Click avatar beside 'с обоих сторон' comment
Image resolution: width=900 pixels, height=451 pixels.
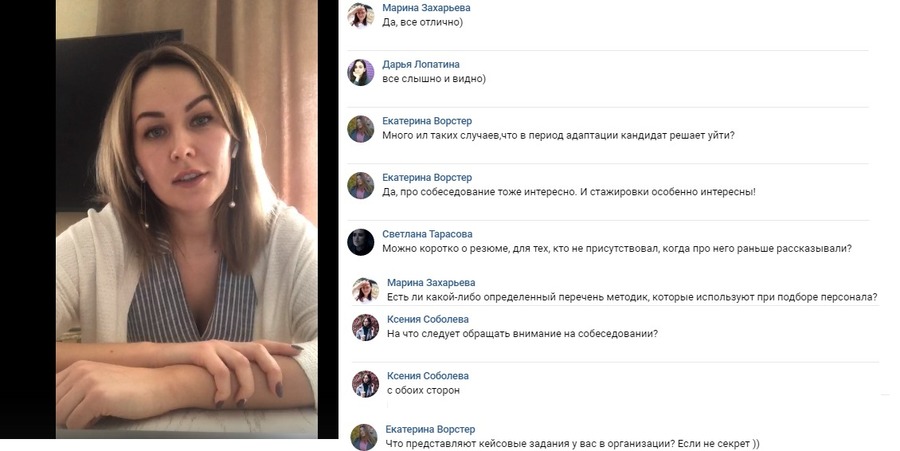pyautogui.click(x=365, y=383)
